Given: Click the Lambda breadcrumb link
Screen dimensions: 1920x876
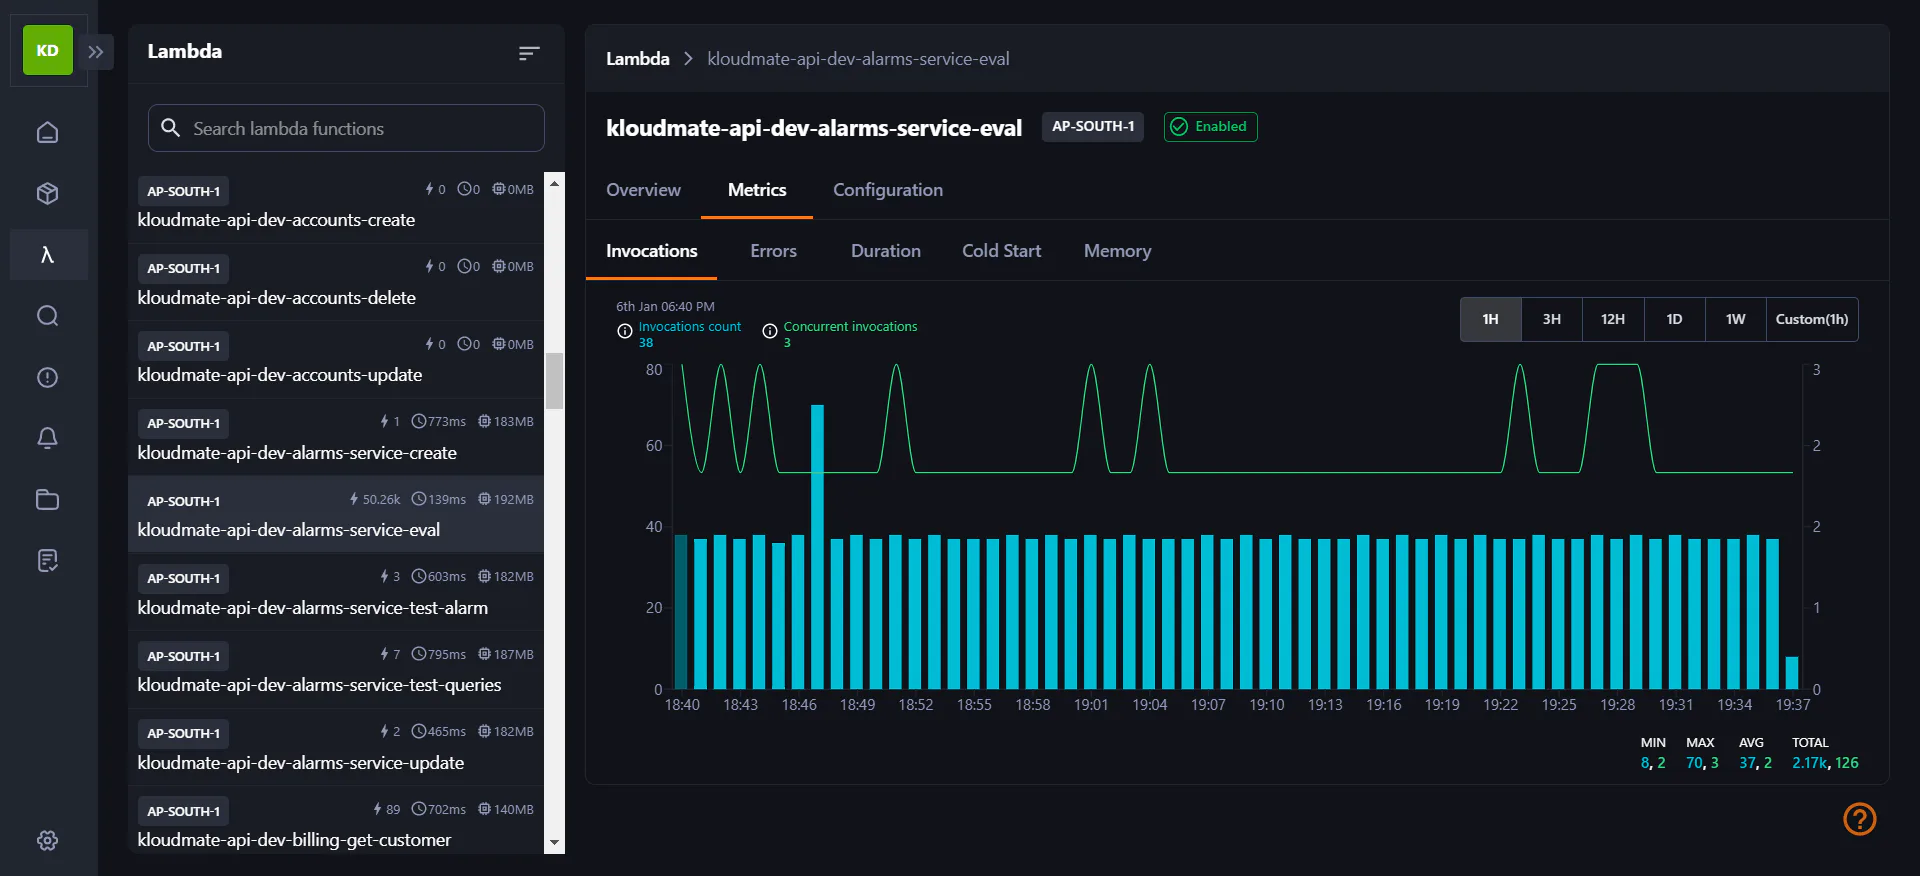Looking at the screenshot, I should coord(637,59).
